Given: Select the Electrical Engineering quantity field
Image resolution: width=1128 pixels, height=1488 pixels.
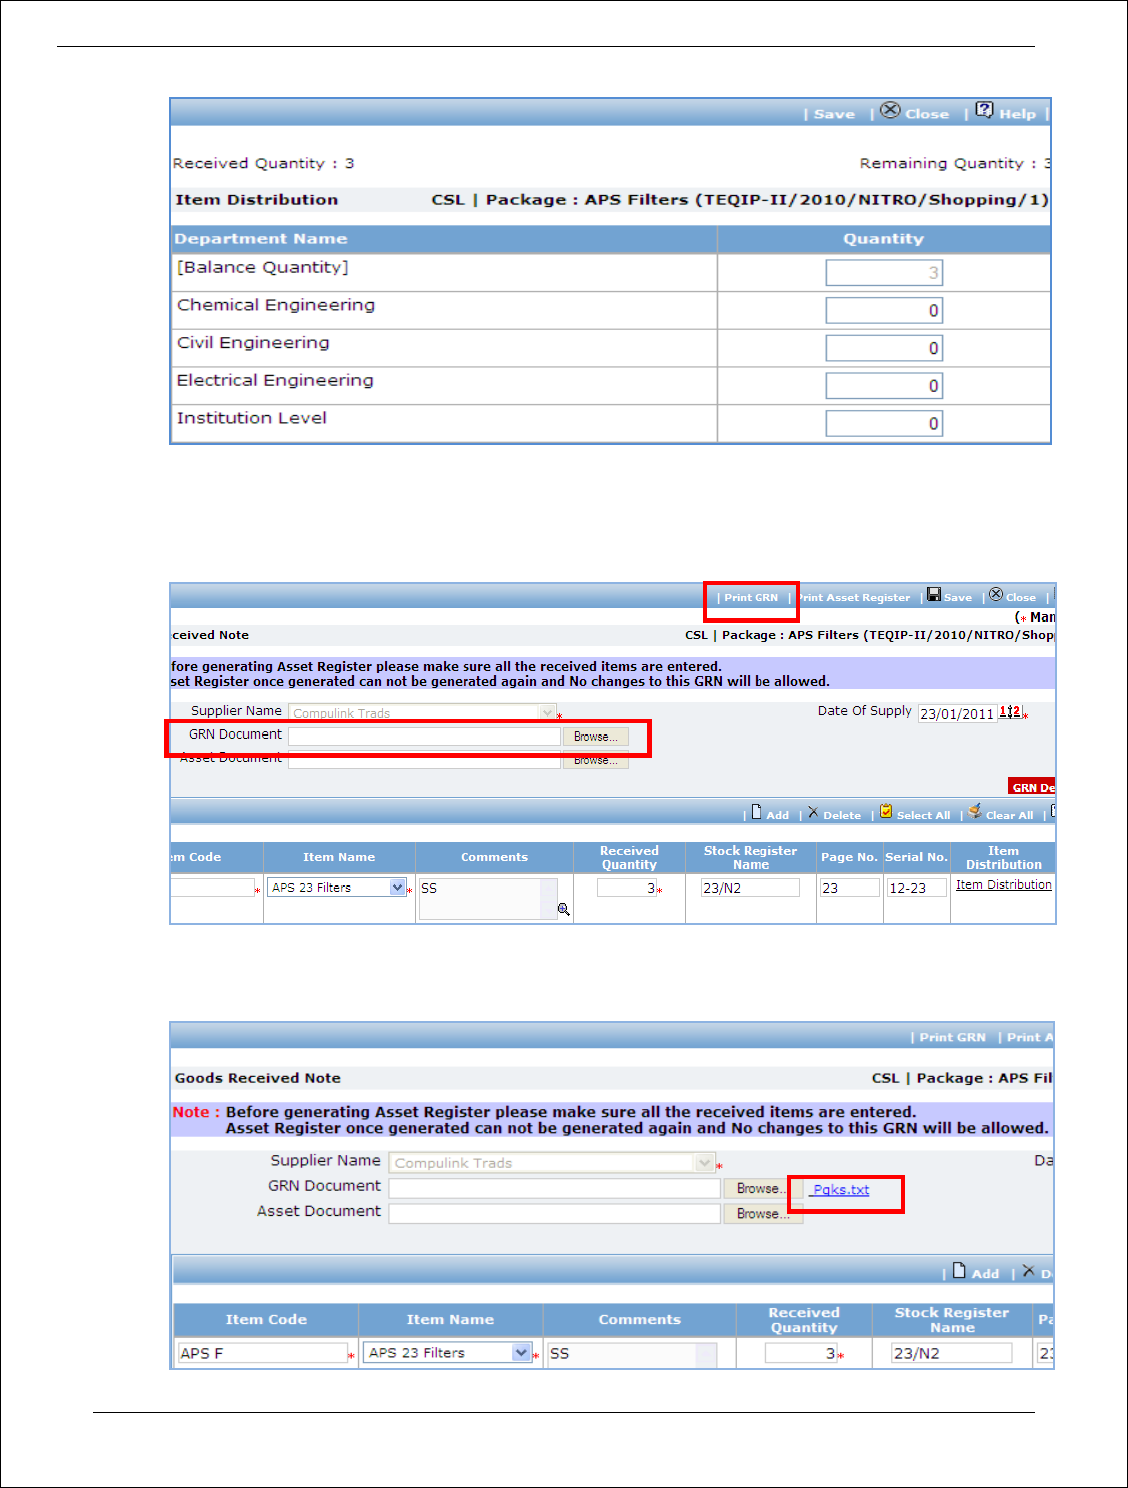Looking at the screenshot, I should tap(884, 386).
